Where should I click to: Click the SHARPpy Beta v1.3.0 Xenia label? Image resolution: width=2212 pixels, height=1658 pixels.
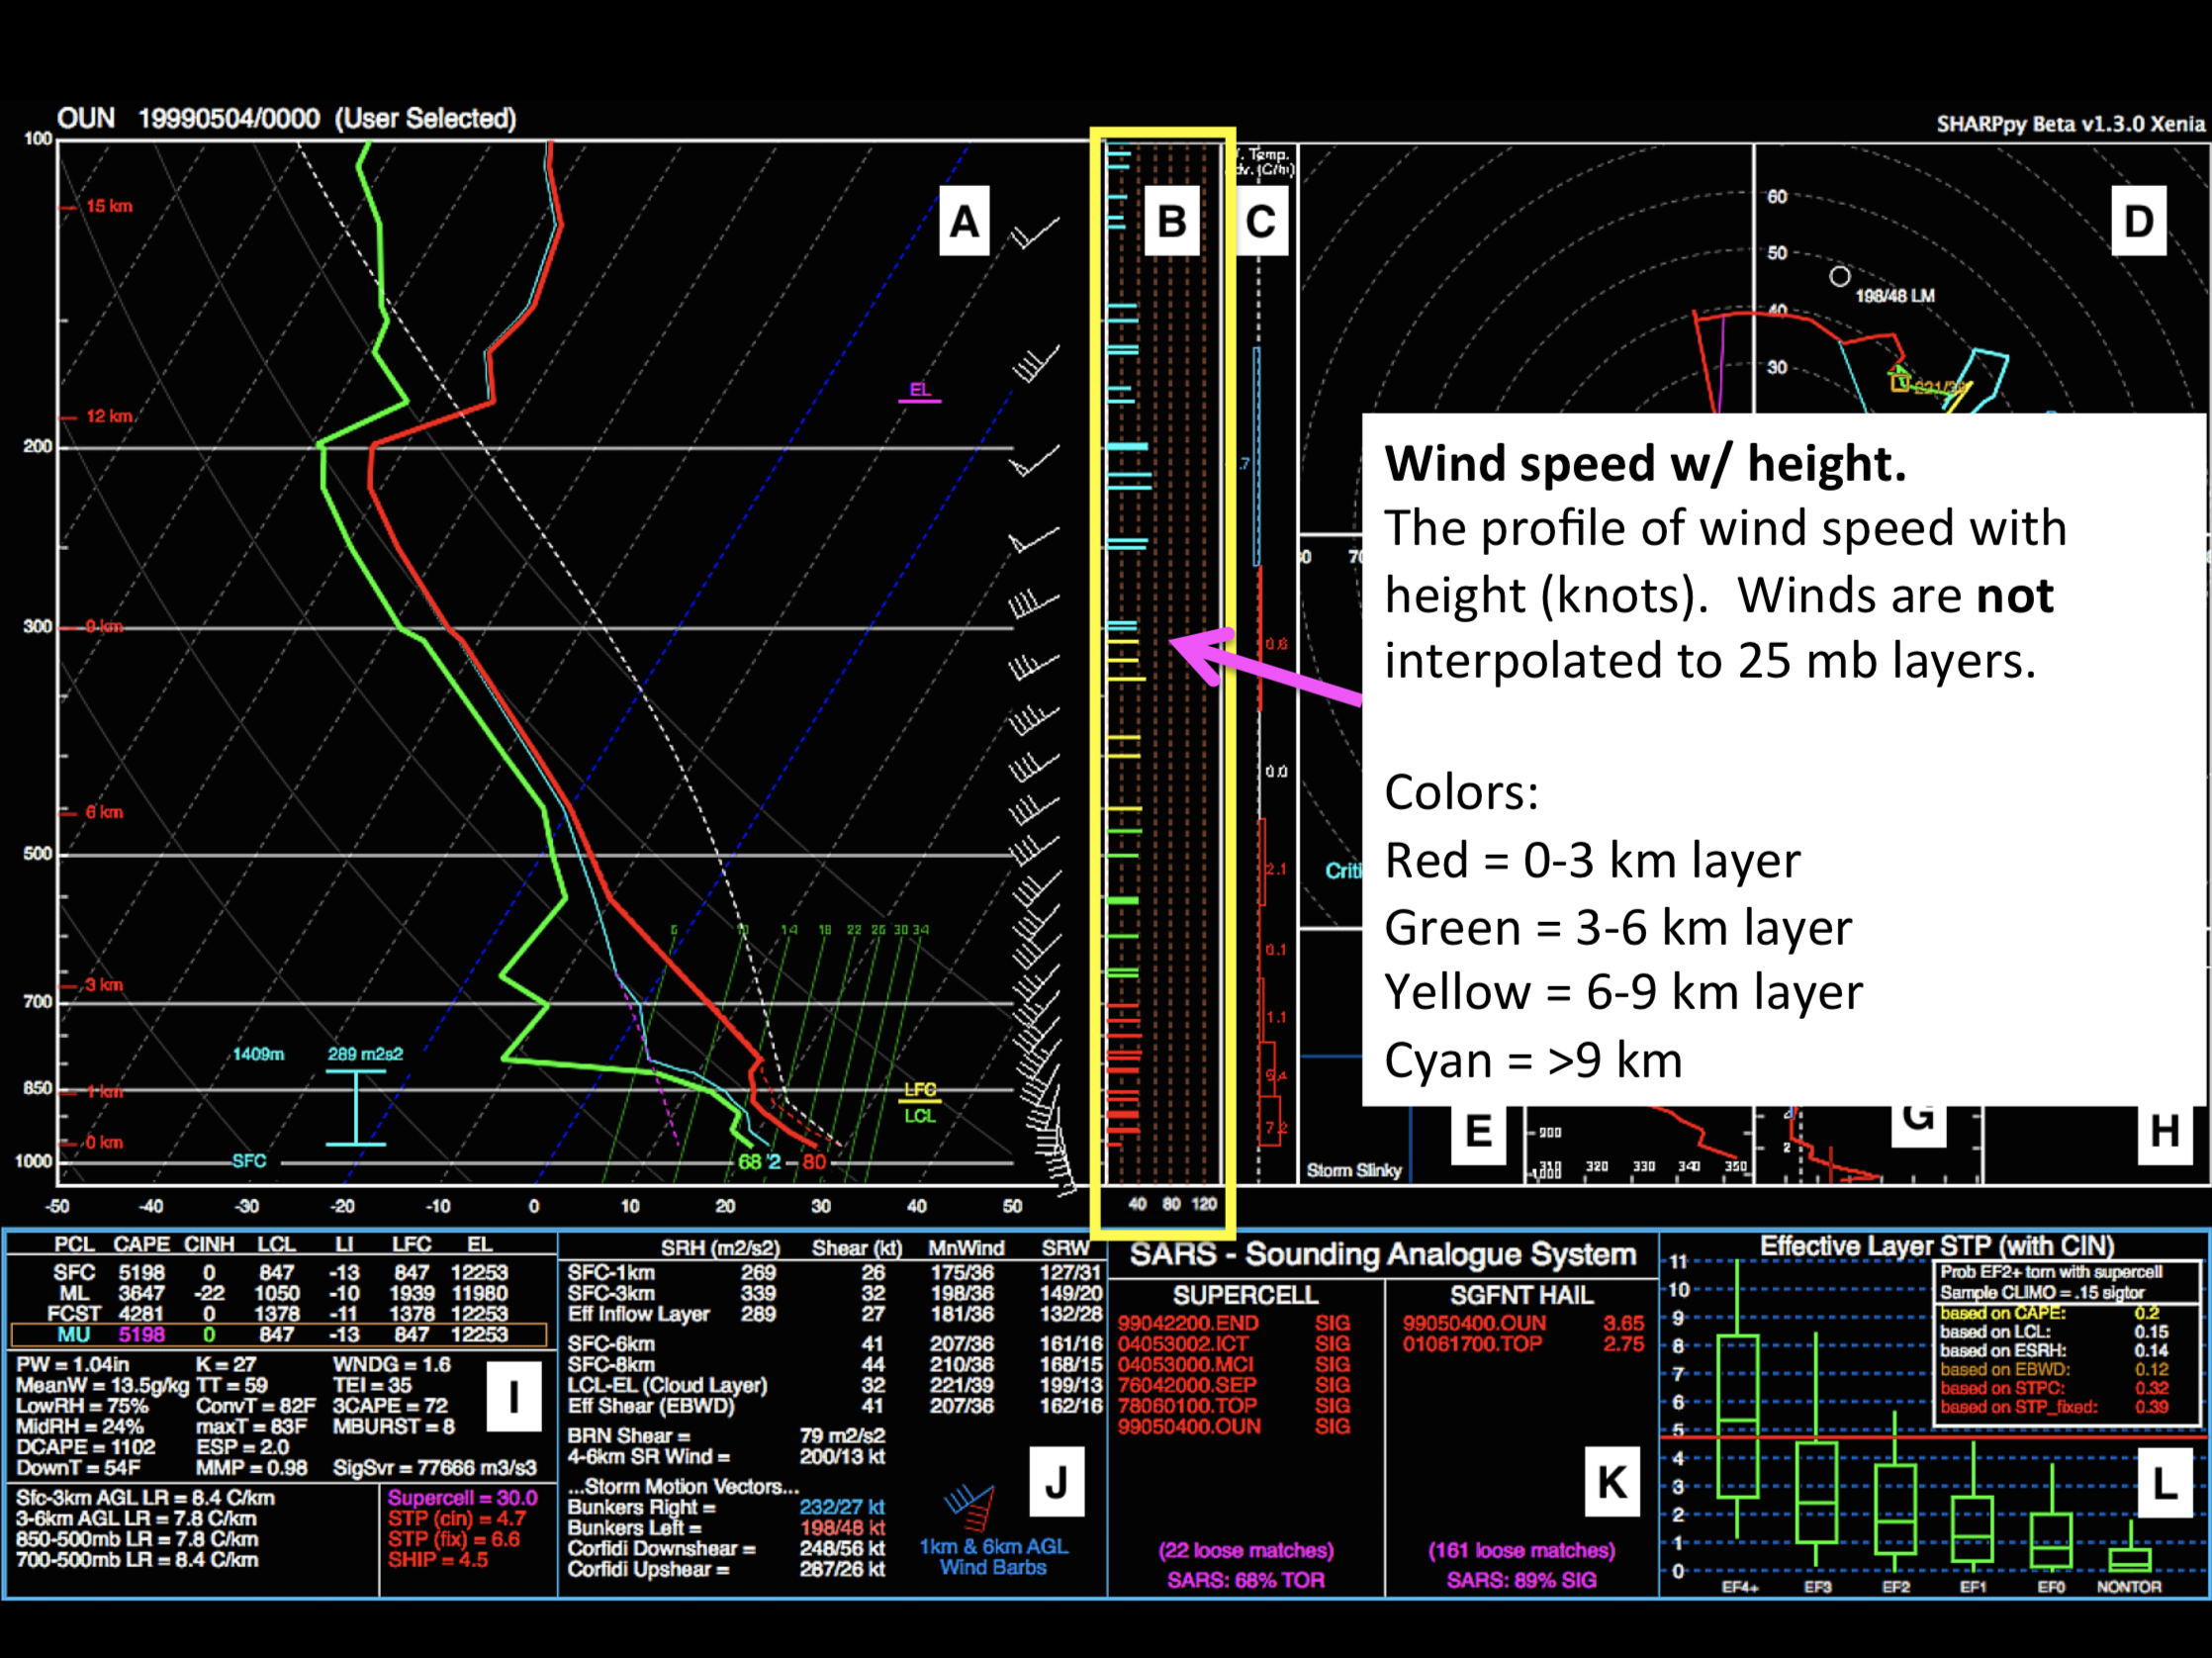[2071, 124]
